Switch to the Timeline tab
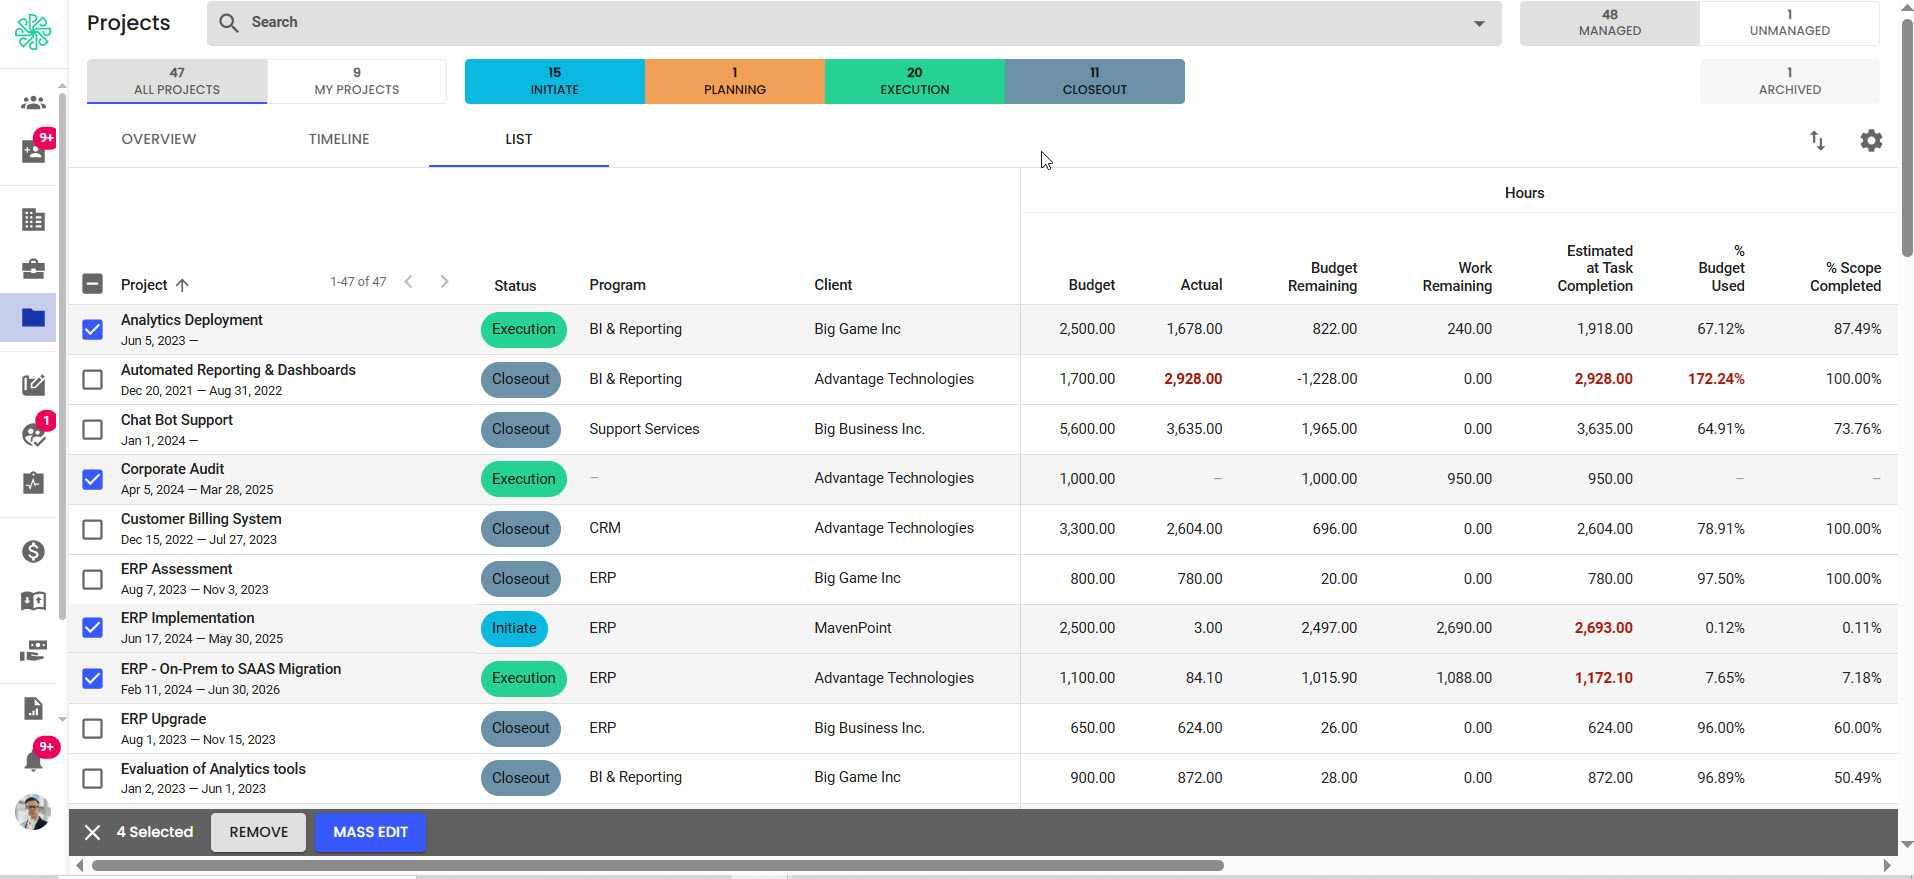The width and height of the screenshot is (1914, 879). click(338, 139)
